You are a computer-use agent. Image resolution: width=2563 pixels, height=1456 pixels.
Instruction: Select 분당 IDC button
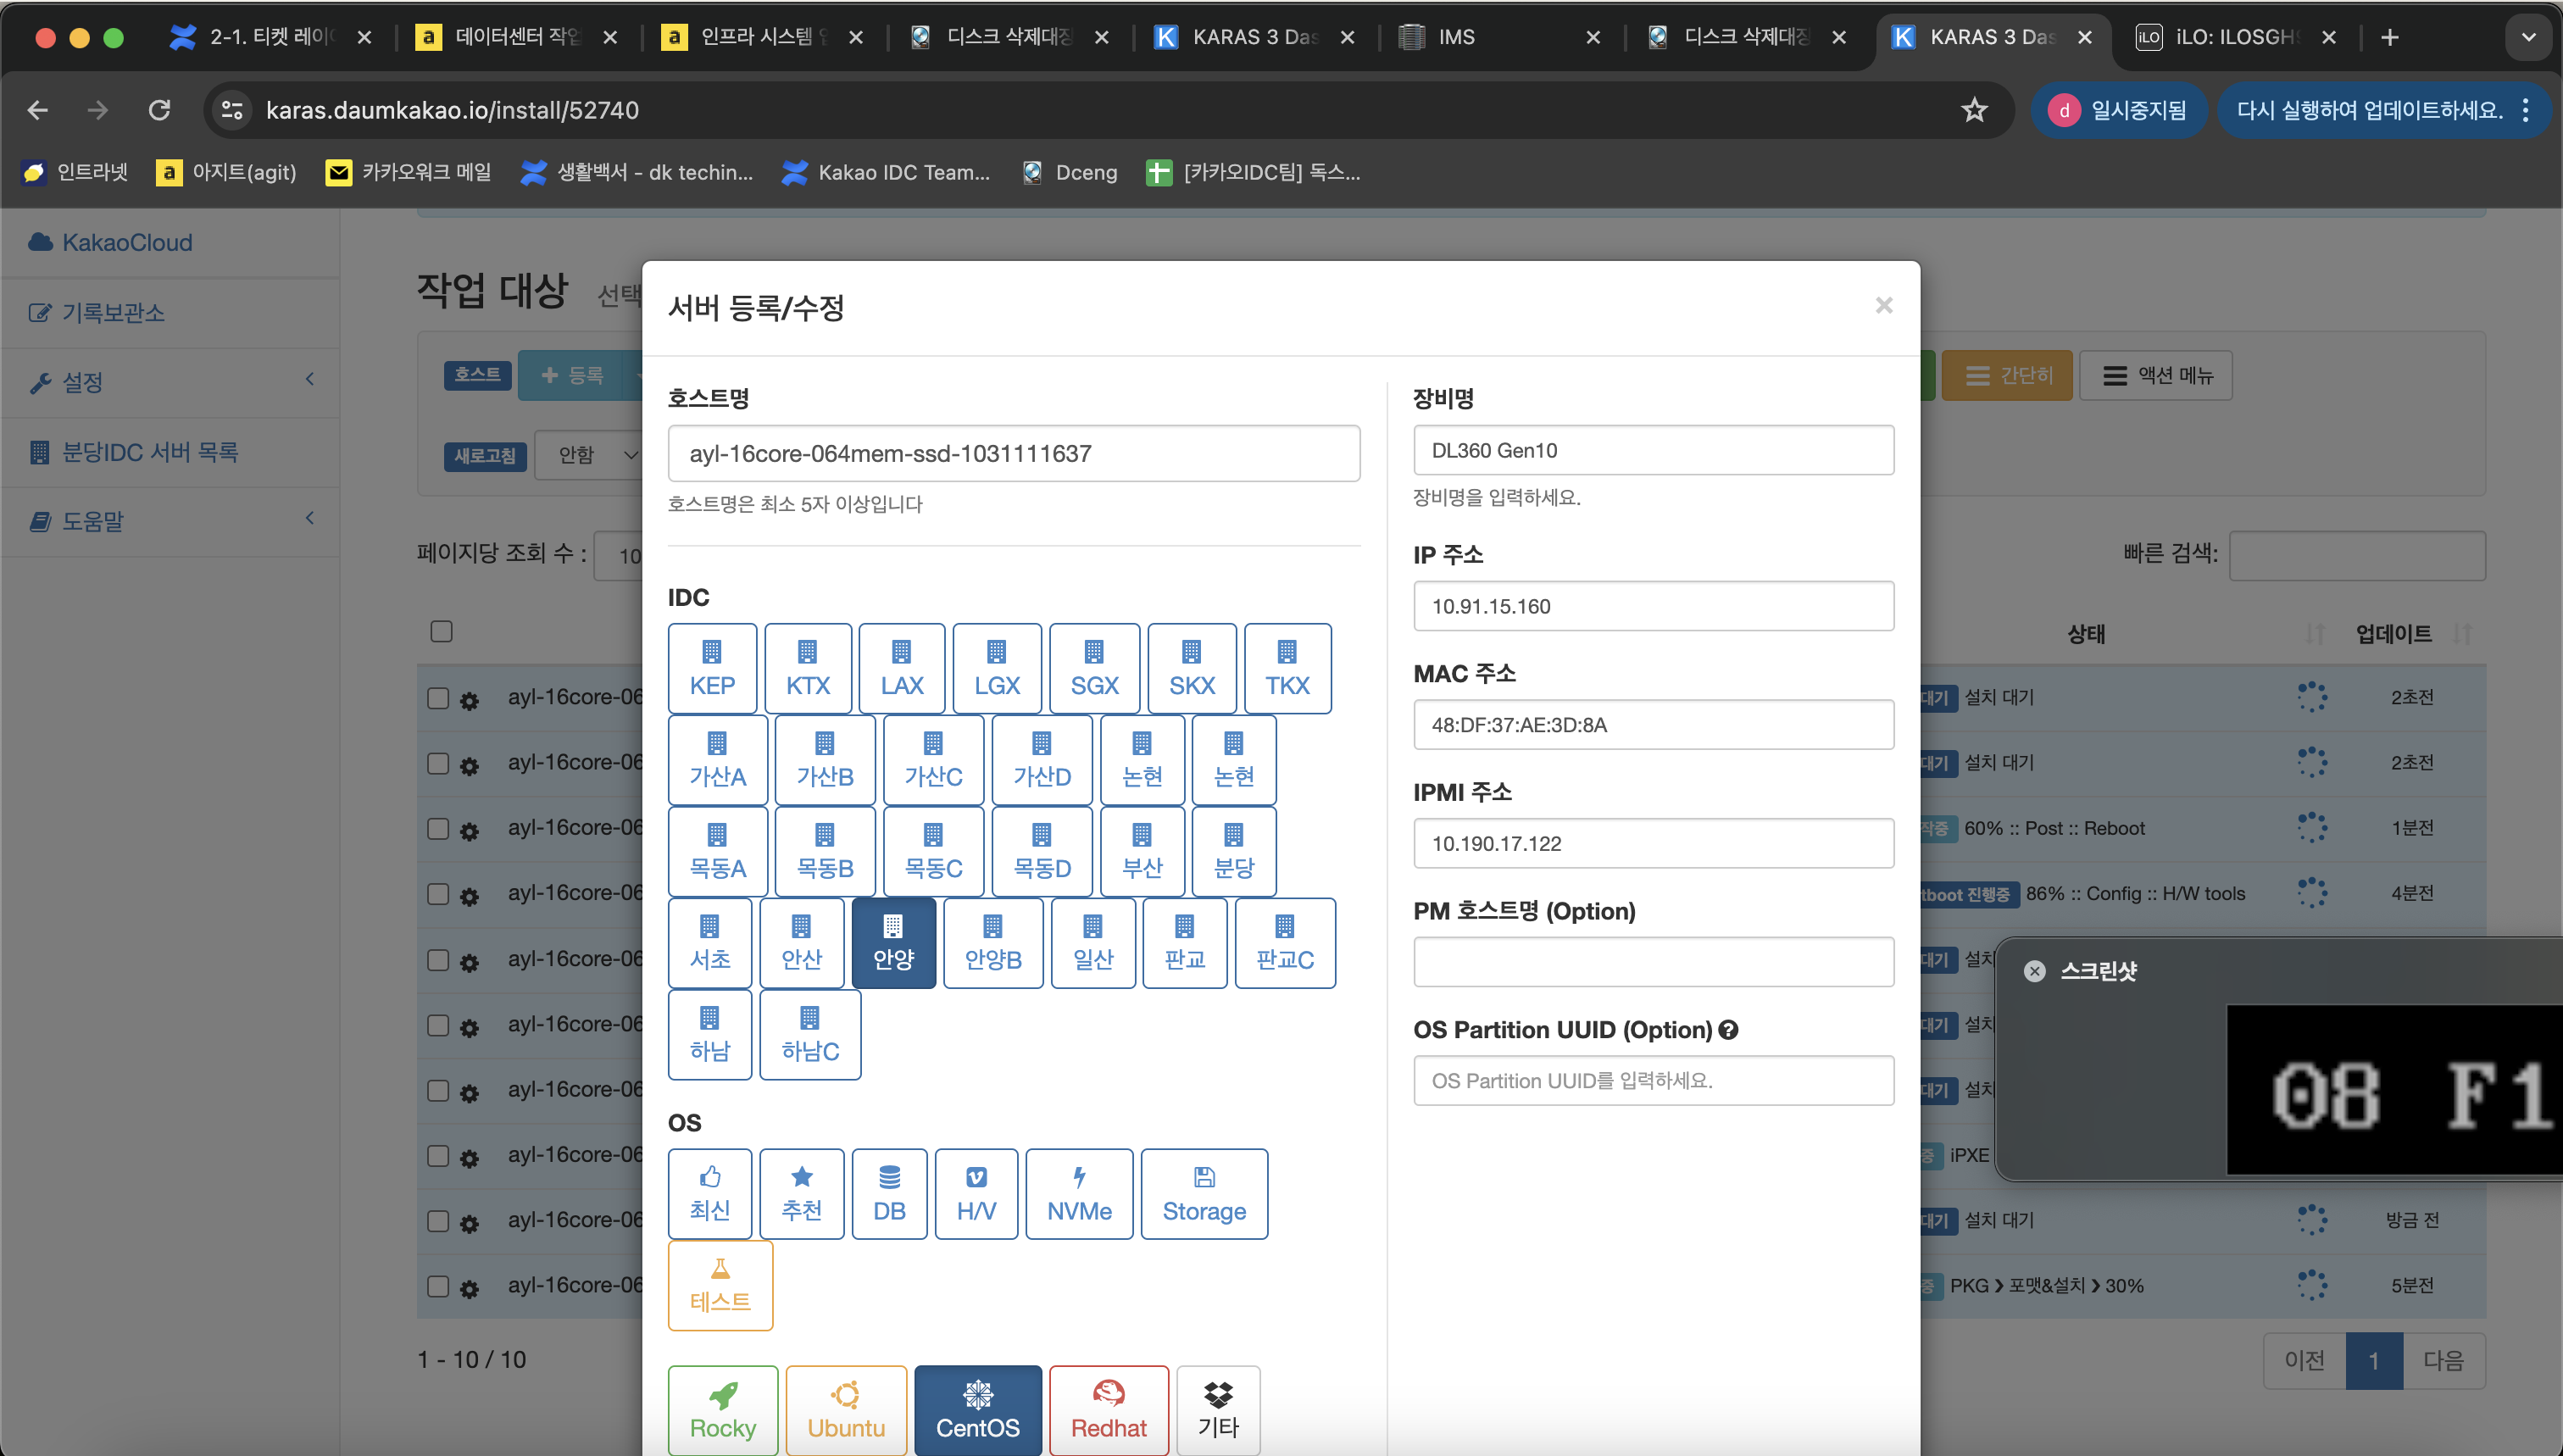click(1234, 851)
